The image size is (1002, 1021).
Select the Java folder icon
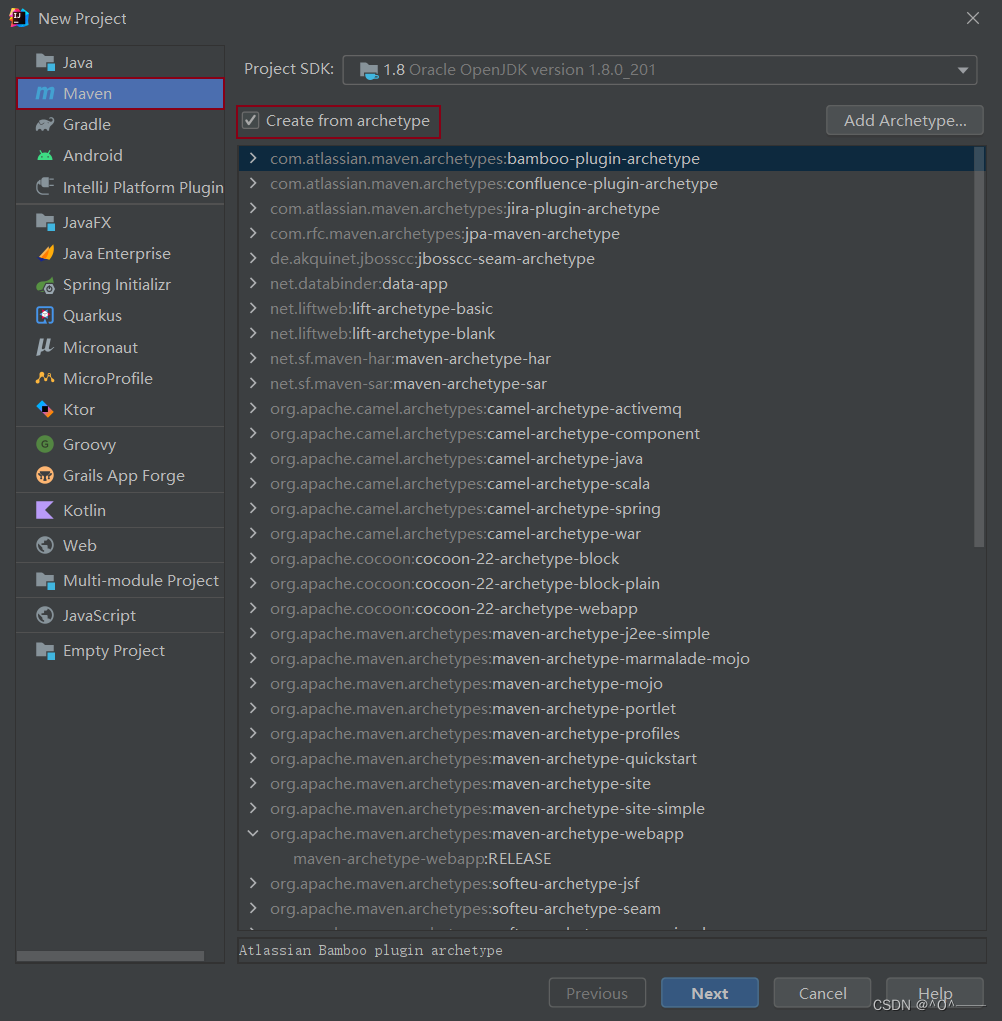45,62
